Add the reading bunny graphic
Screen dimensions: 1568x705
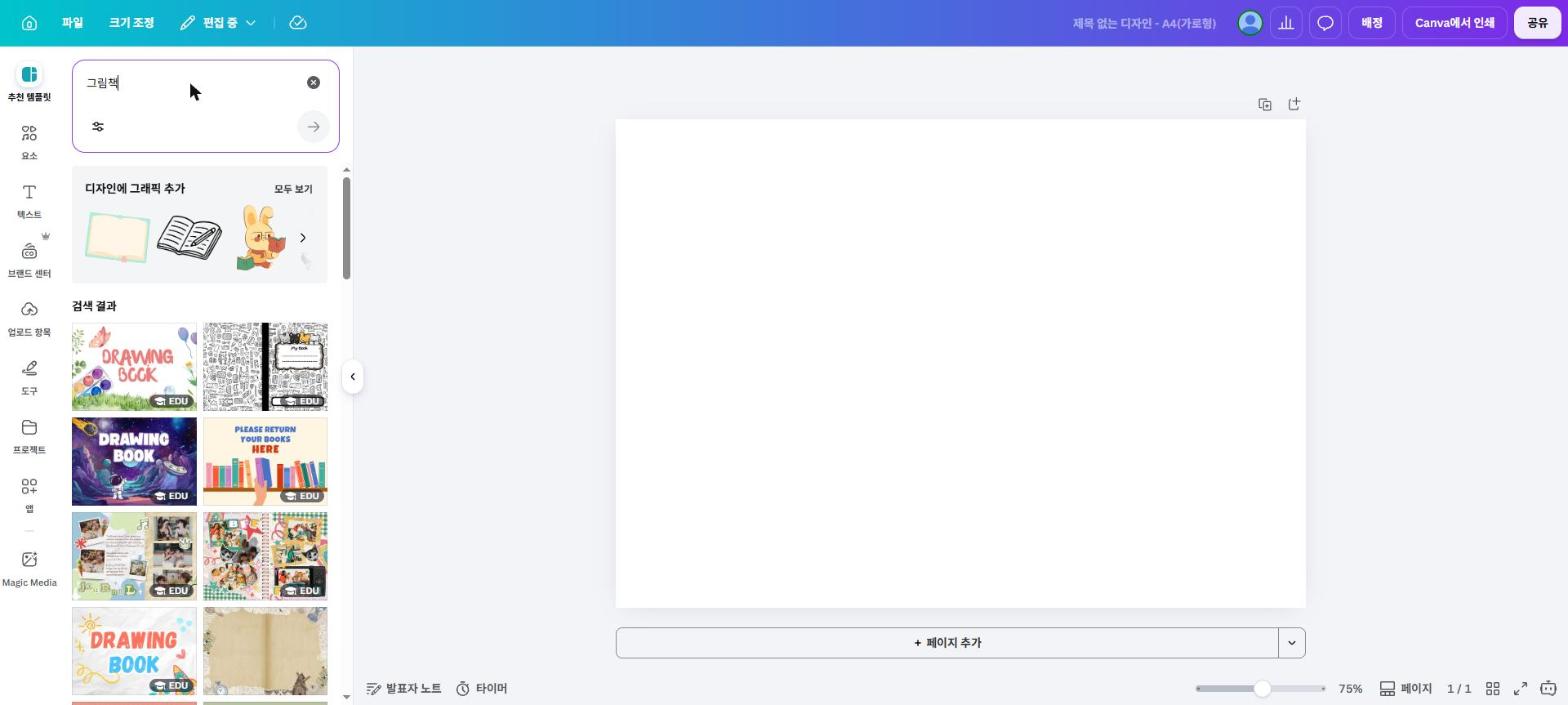(262, 238)
